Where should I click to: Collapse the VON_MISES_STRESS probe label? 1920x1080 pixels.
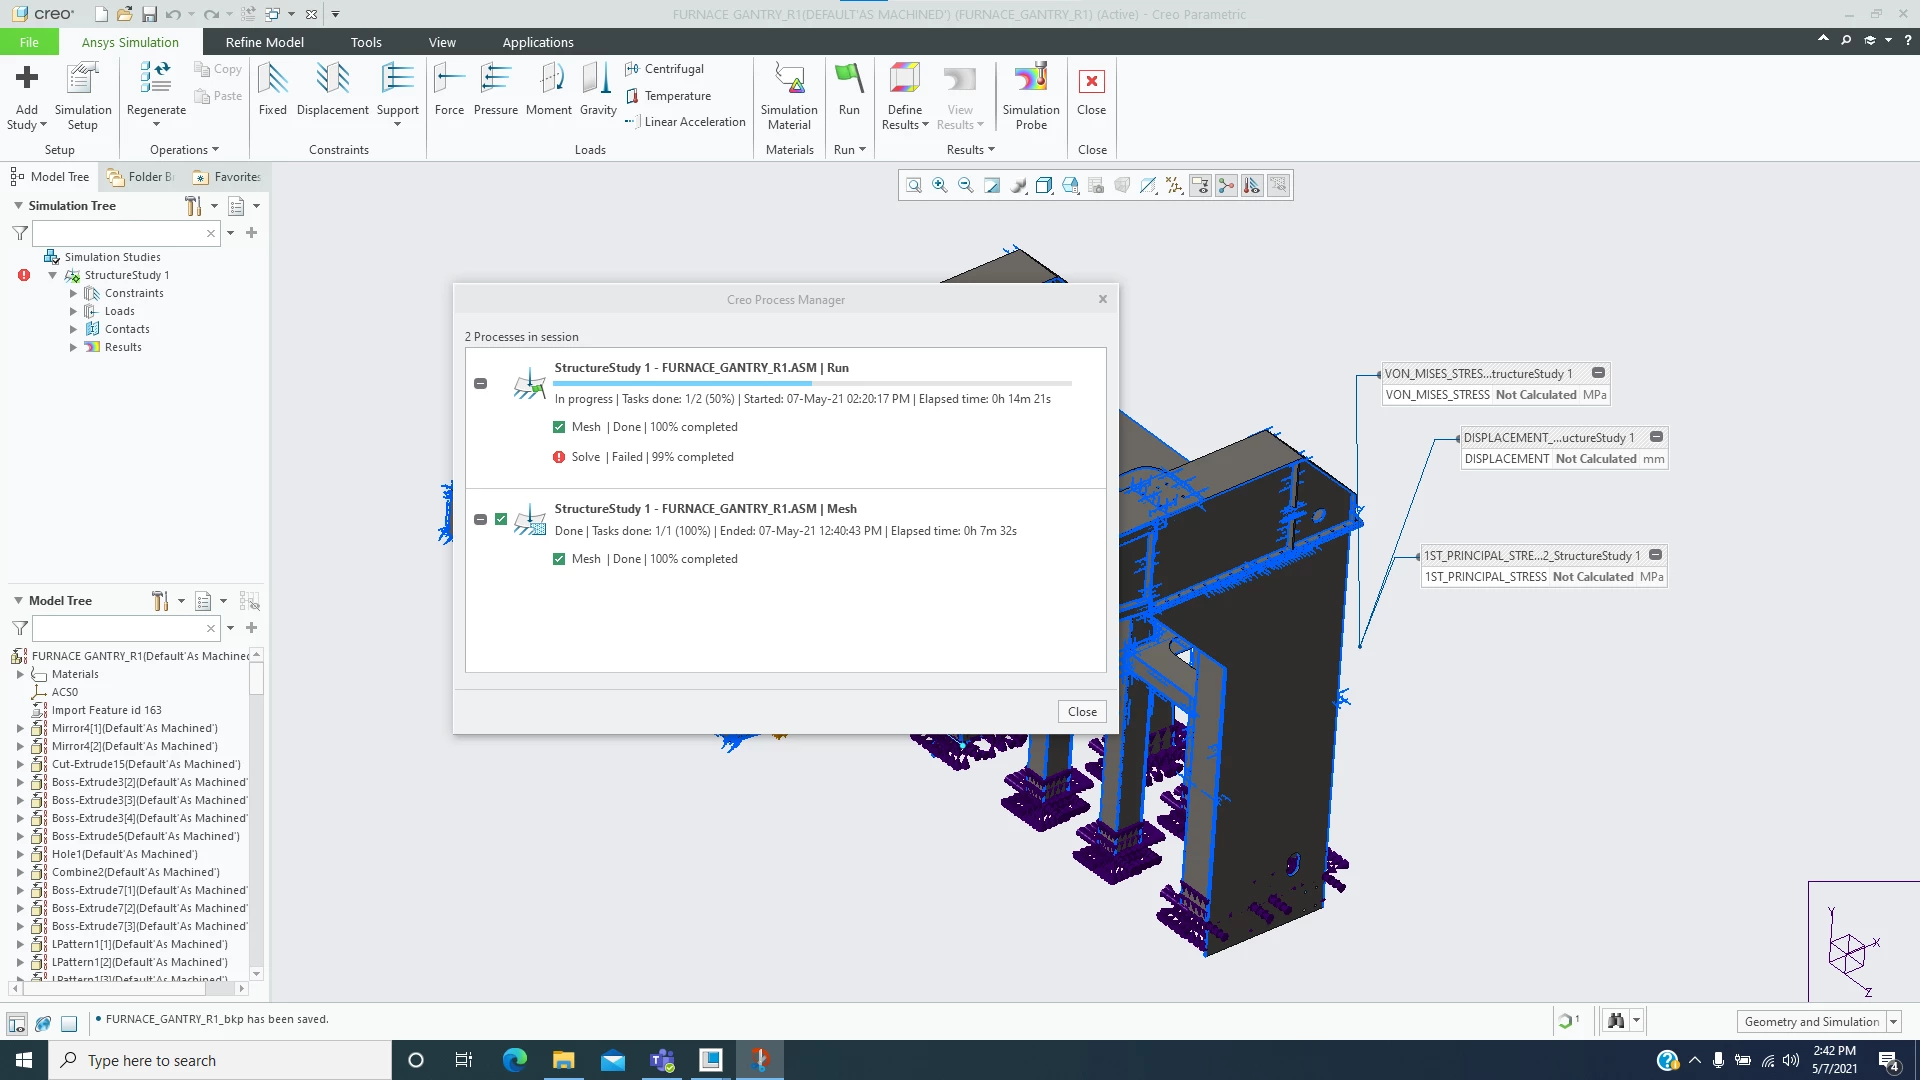pyautogui.click(x=1598, y=373)
